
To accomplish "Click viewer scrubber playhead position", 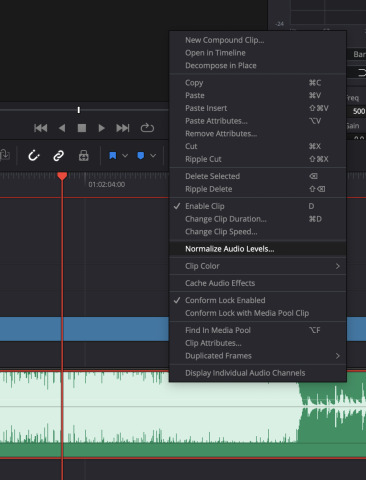I will [x=79, y=110].
